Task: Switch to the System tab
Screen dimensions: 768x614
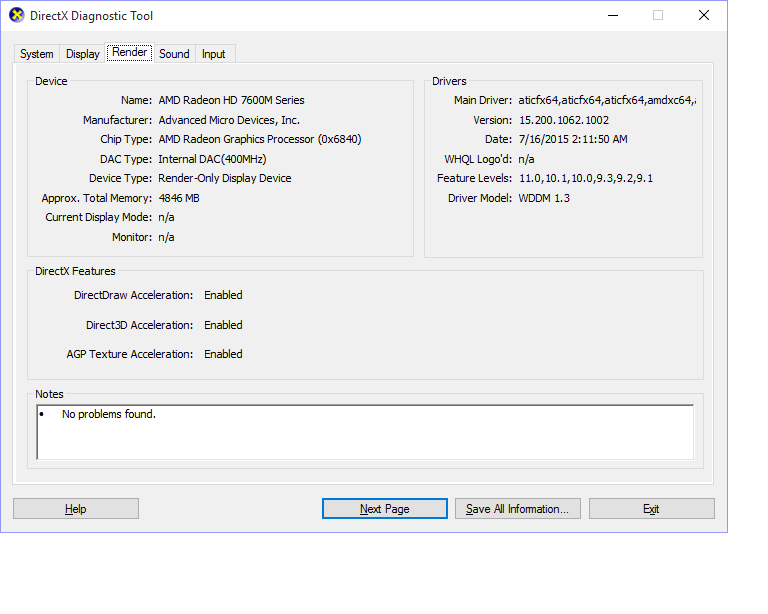Action: click(x=37, y=54)
